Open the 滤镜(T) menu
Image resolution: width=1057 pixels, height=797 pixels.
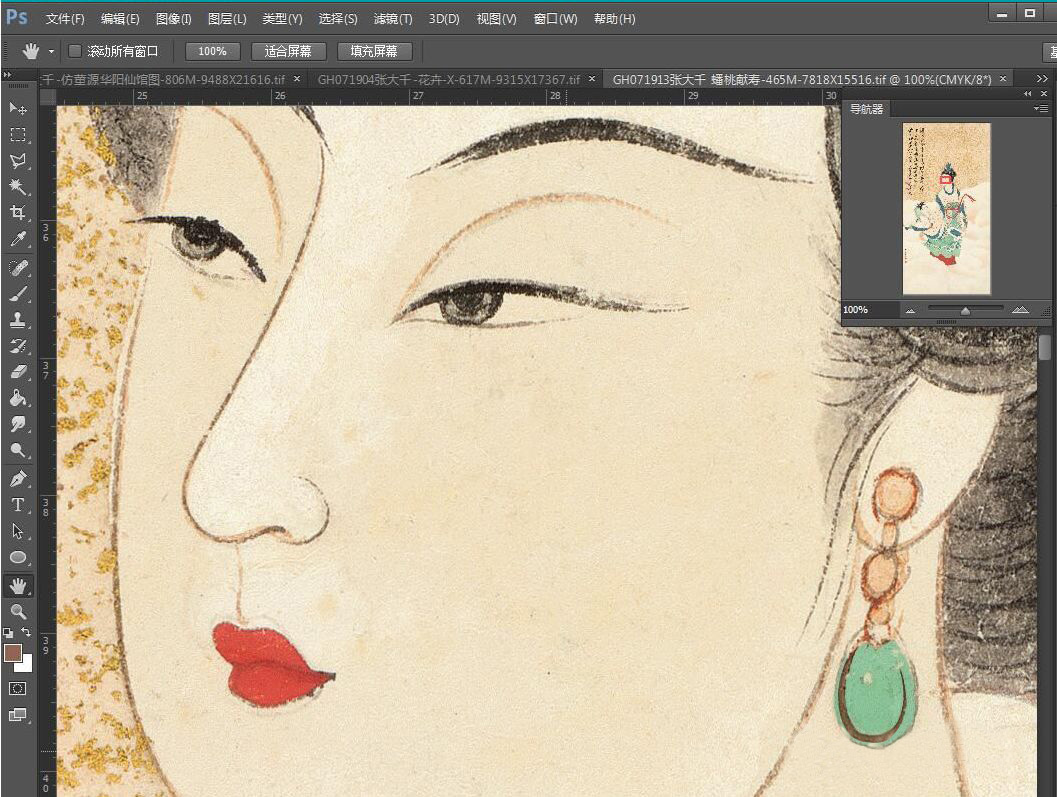pos(393,19)
